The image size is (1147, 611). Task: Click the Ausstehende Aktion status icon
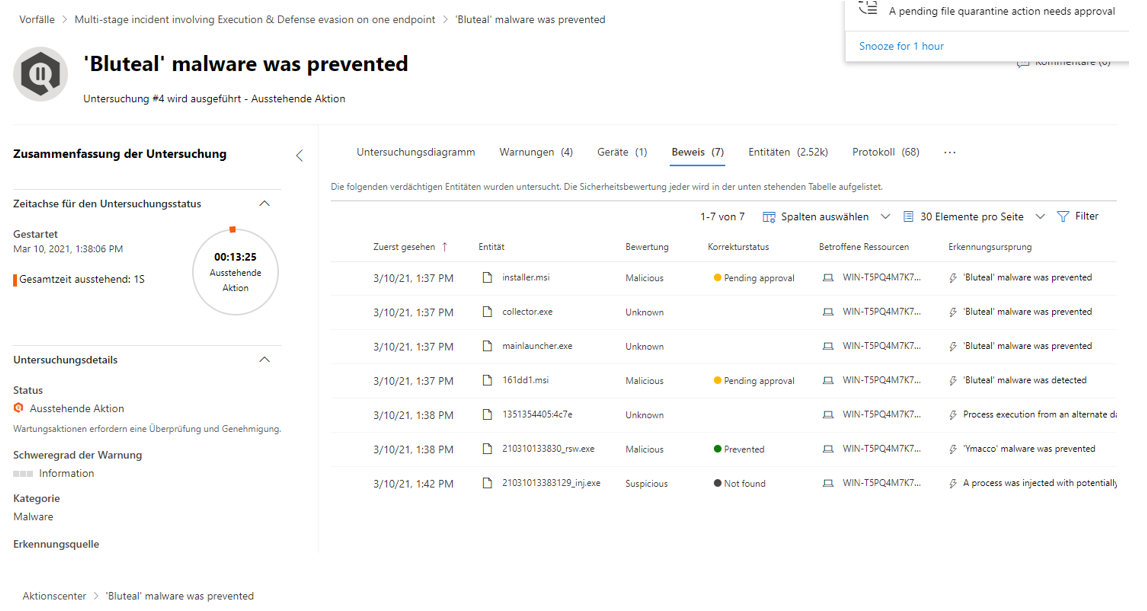click(19, 408)
